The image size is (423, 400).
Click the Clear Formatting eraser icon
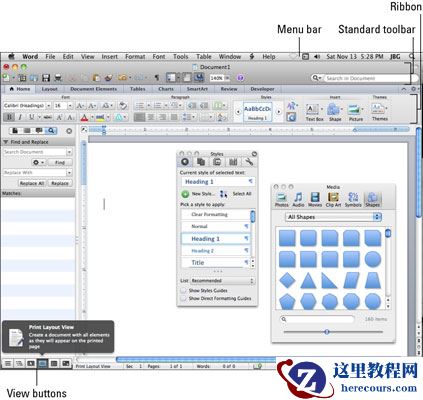click(x=123, y=106)
